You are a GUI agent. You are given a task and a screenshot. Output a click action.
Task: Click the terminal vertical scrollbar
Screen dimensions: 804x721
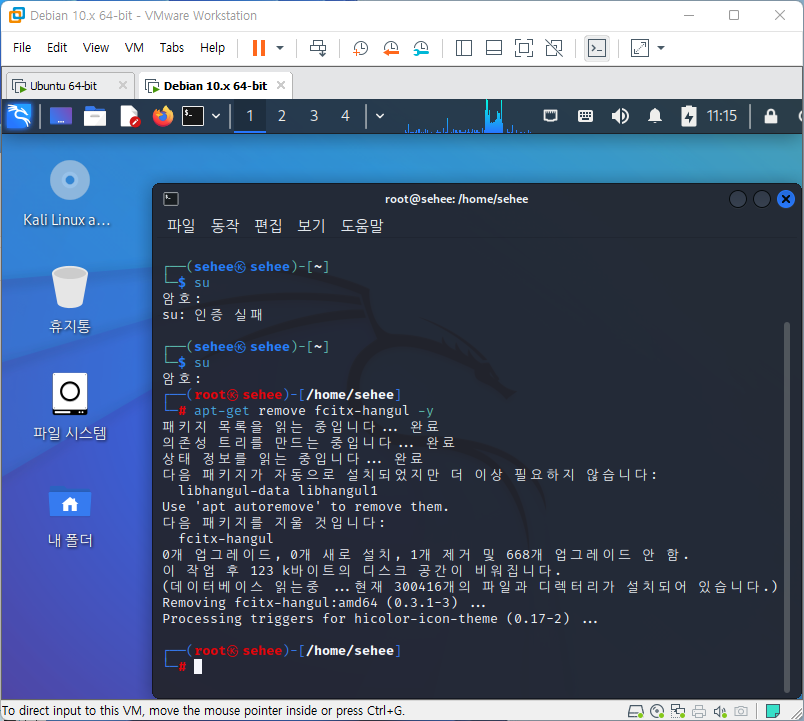coord(787,506)
